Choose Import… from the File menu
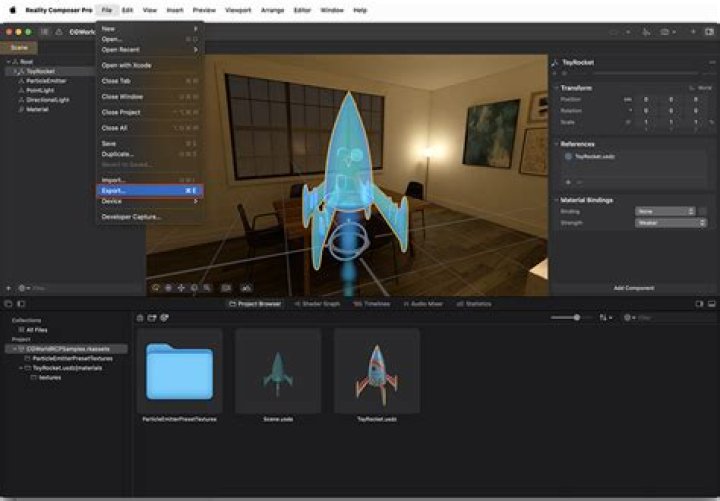Screen dimensions: 720x501 [149, 180]
